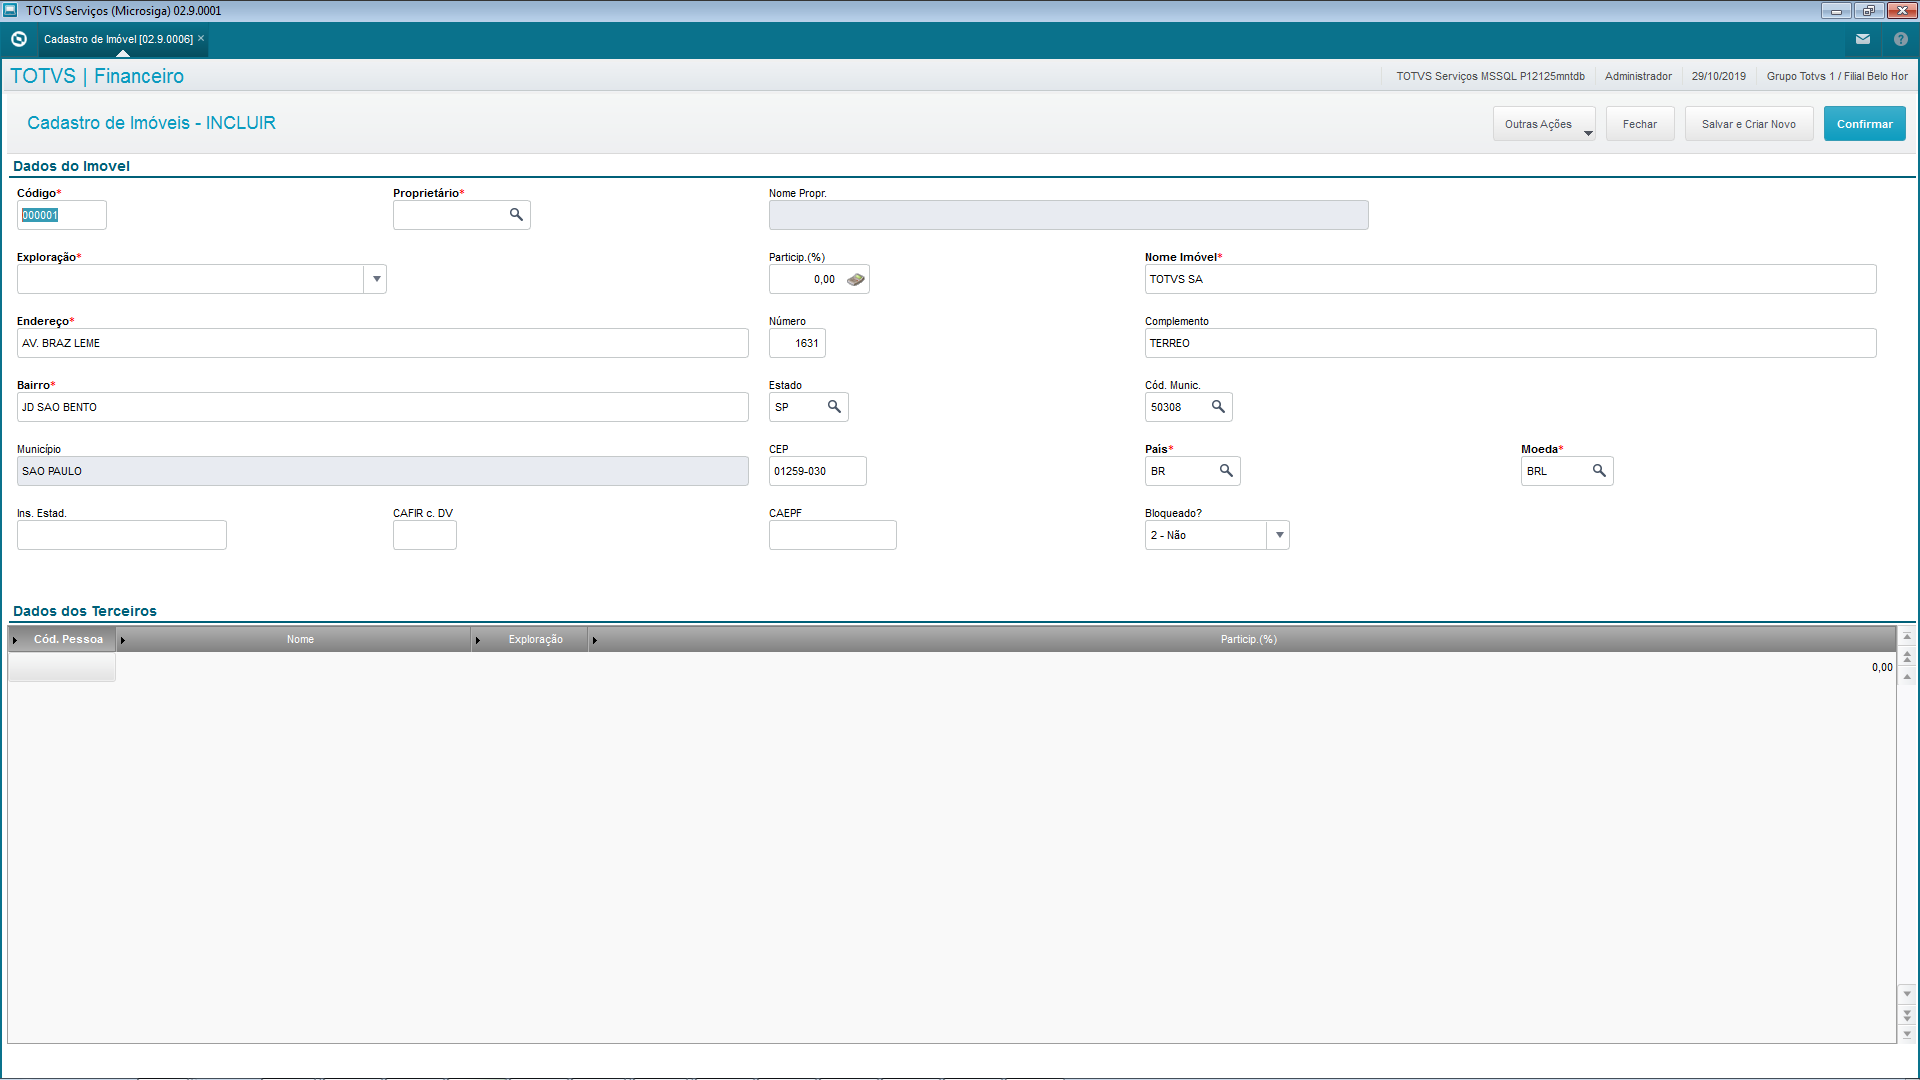
Task: Click the Estado field search magnifier
Action: point(834,407)
